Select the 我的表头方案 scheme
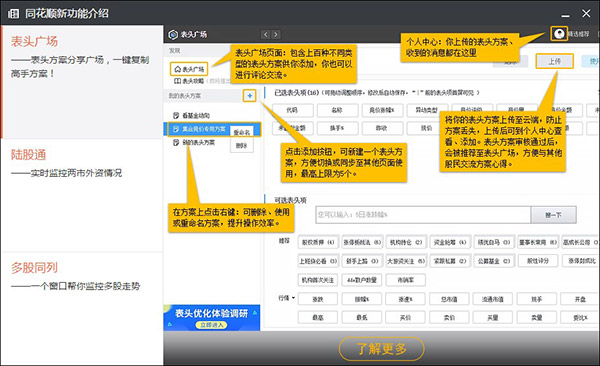Screen dimensions: 600x366 [194, 142]
